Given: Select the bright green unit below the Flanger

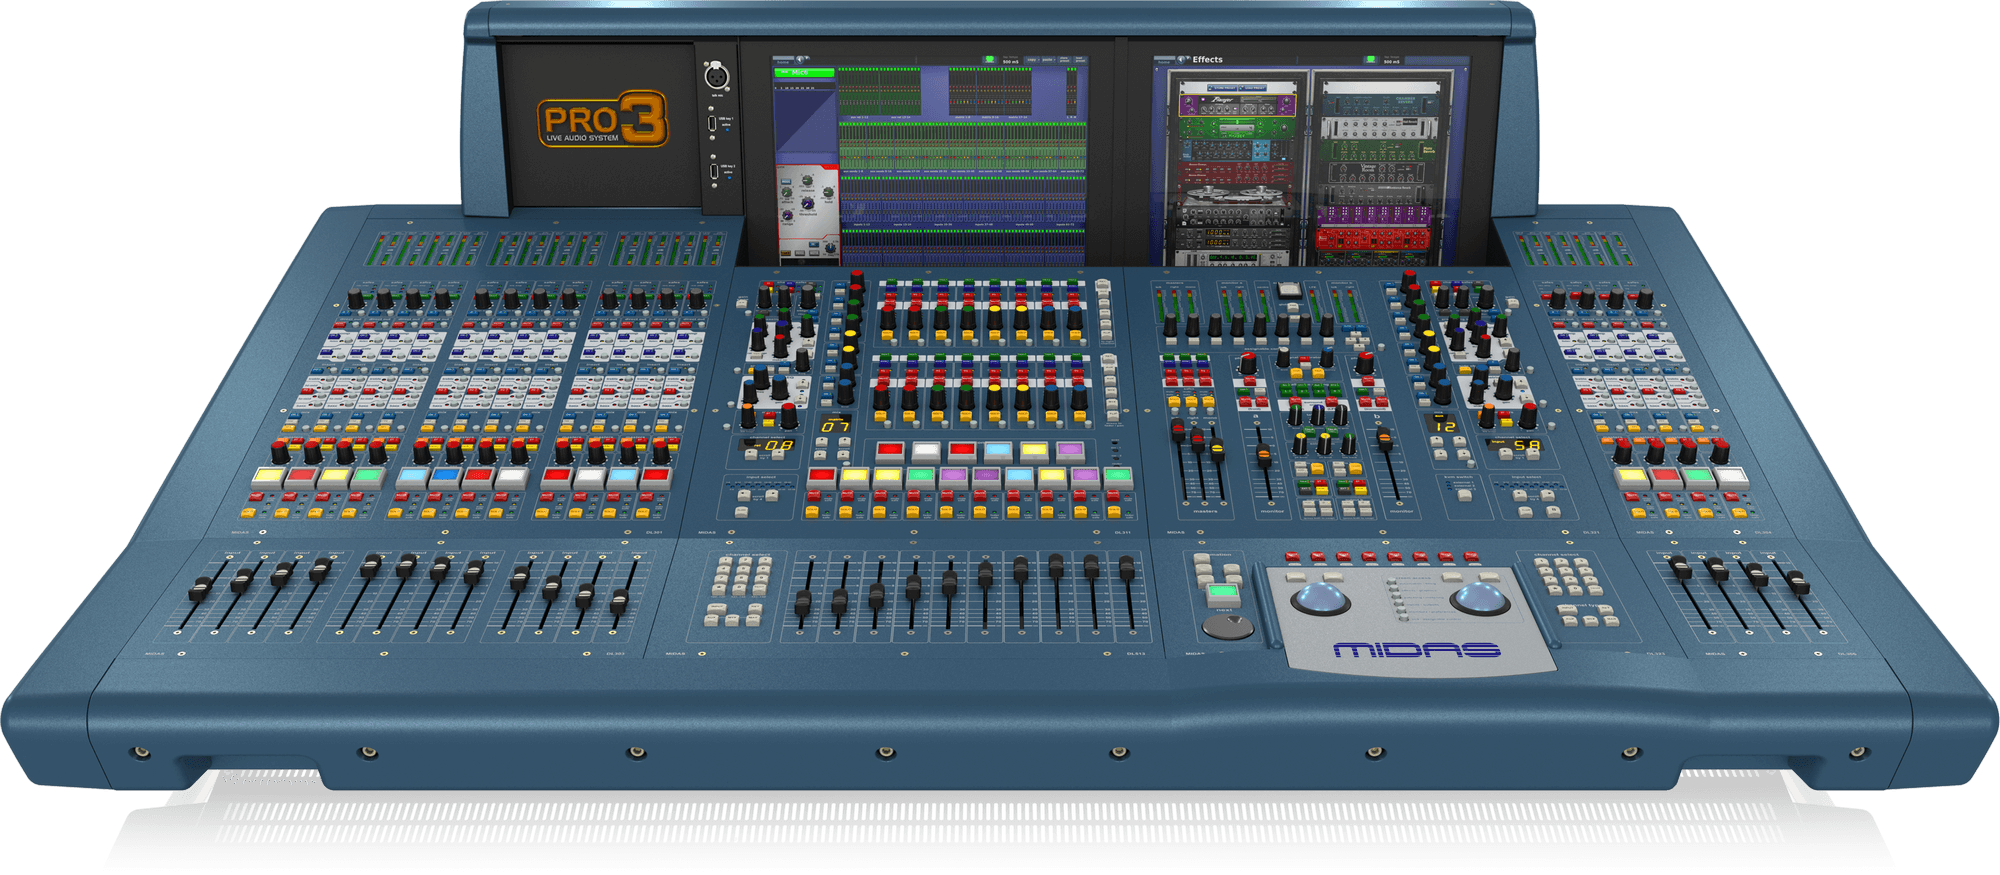Looking at the screenshot, I should (x=1236, y=128).
